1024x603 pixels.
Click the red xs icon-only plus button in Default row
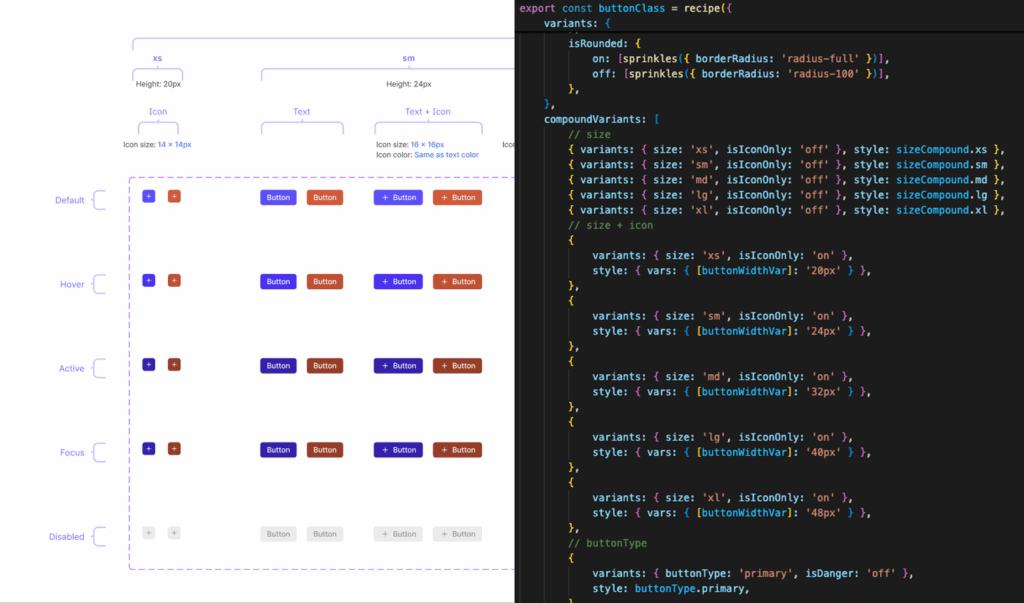click(174, 196)
